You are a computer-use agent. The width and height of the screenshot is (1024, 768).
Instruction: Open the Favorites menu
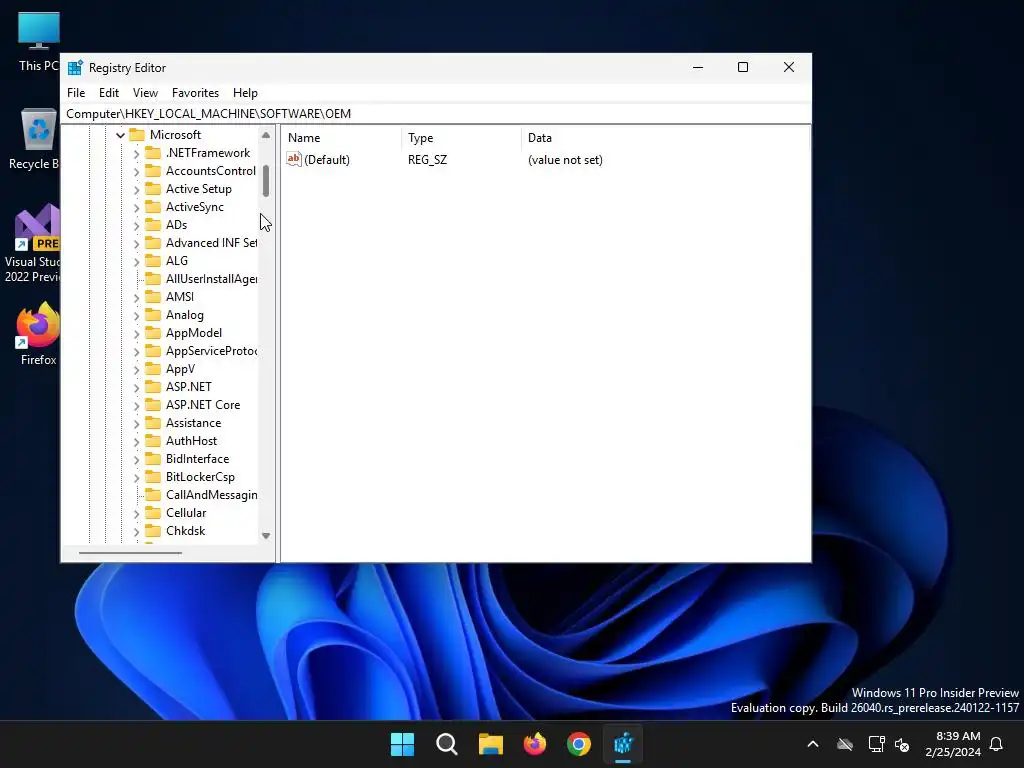[195, 93]
